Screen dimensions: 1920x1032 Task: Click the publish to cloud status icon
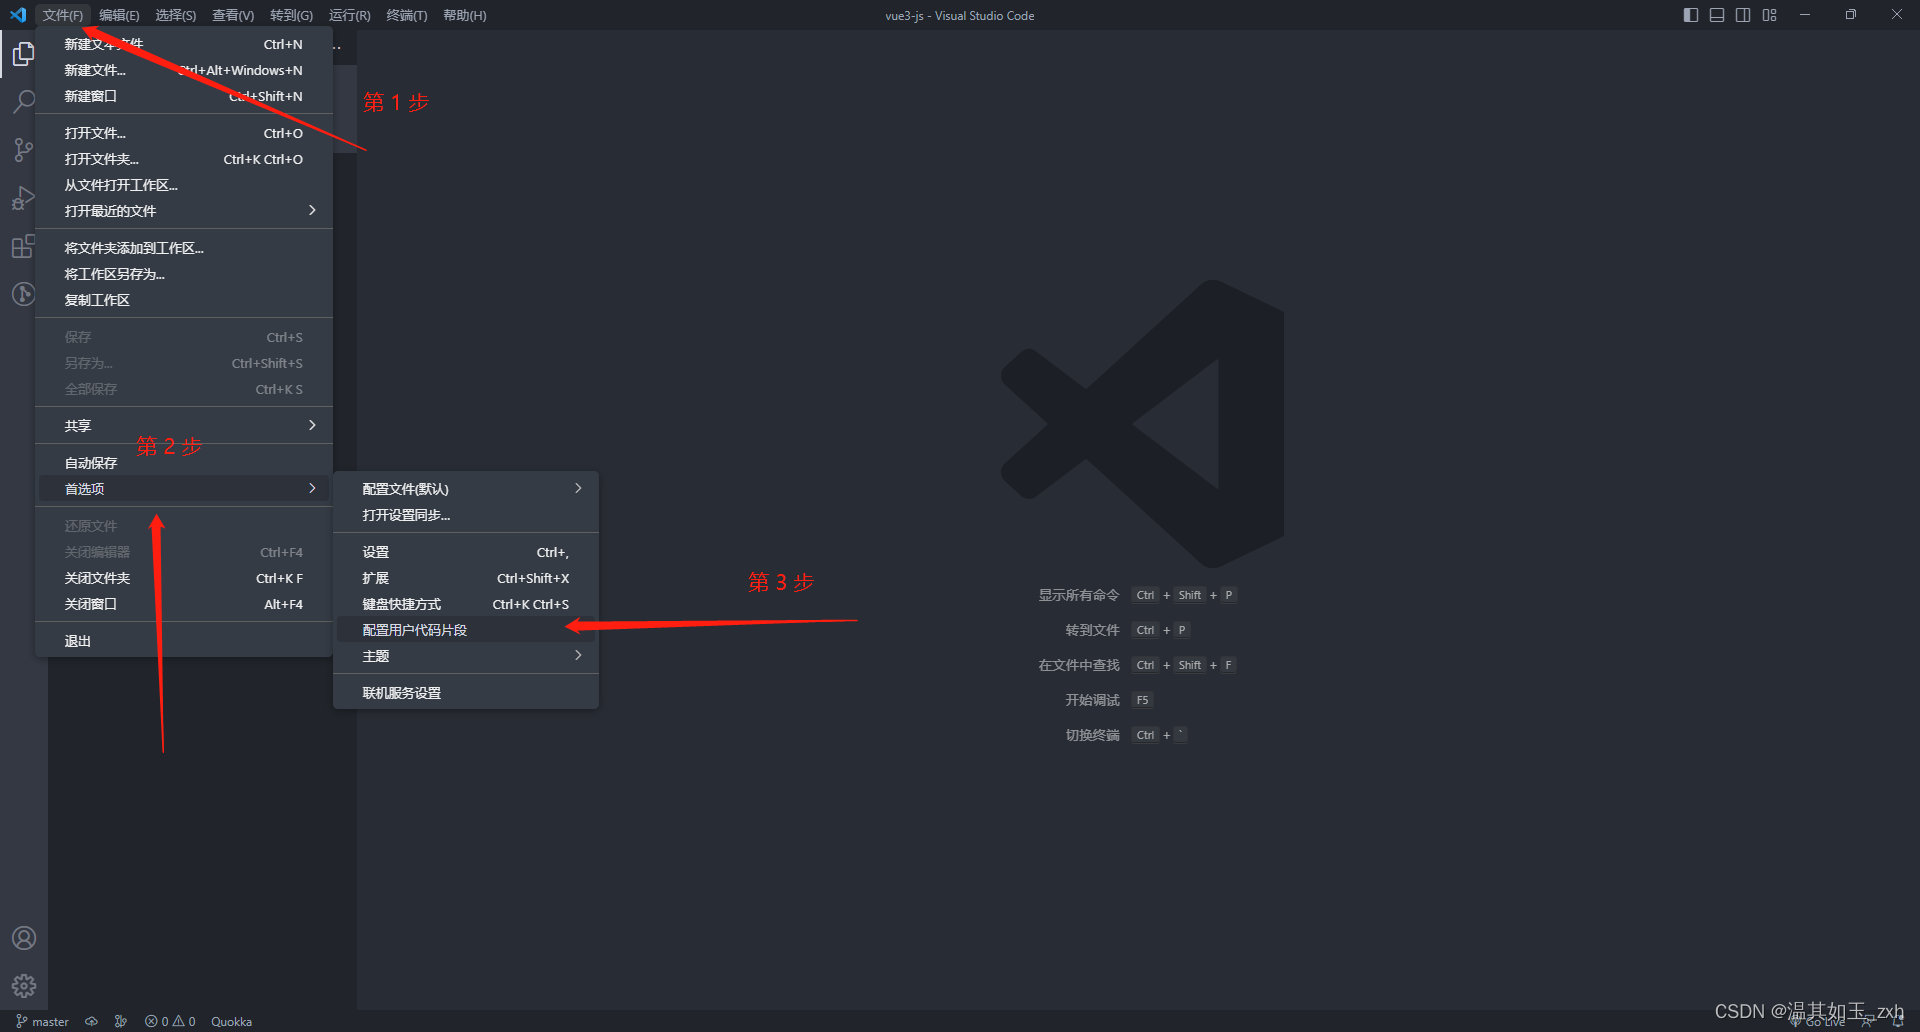pos(91,1021)
